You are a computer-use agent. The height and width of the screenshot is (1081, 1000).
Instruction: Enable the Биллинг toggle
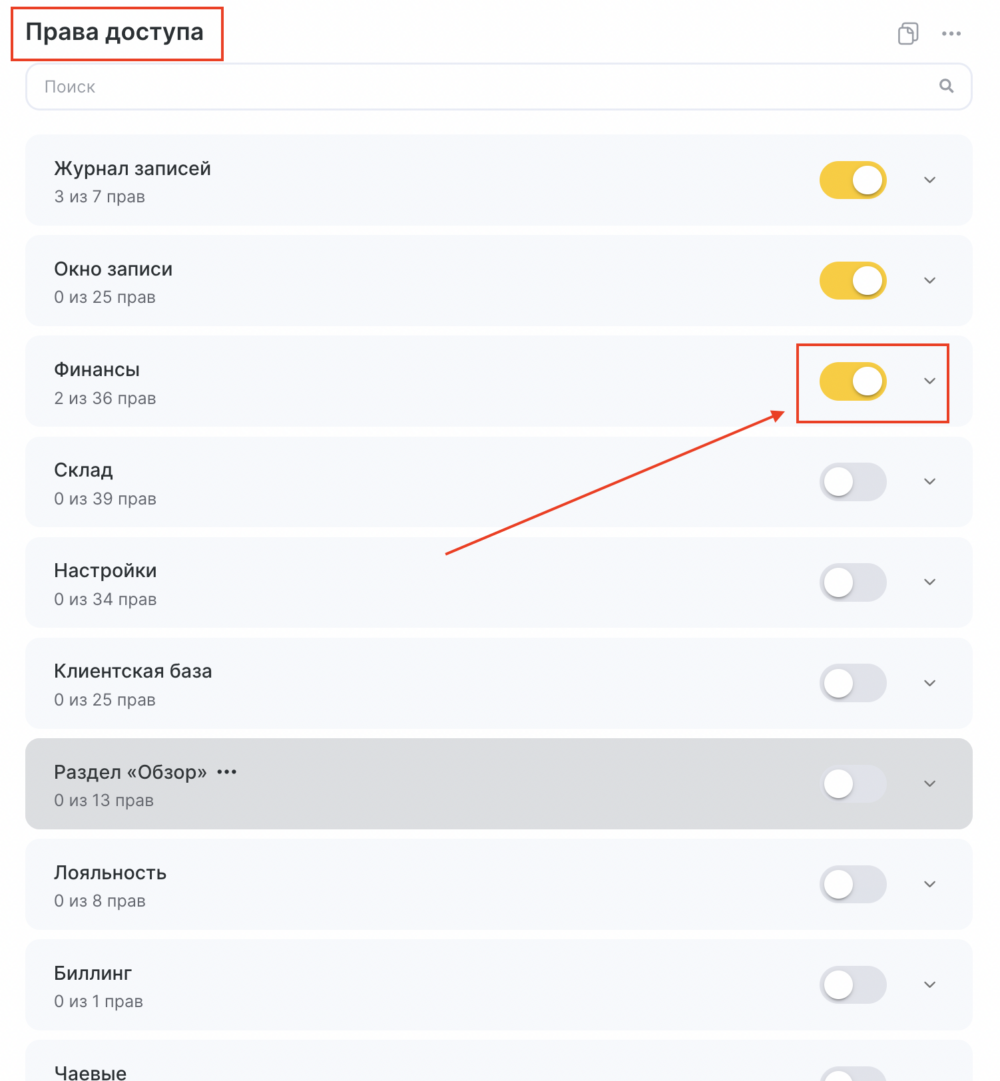(x=853, y=984)
